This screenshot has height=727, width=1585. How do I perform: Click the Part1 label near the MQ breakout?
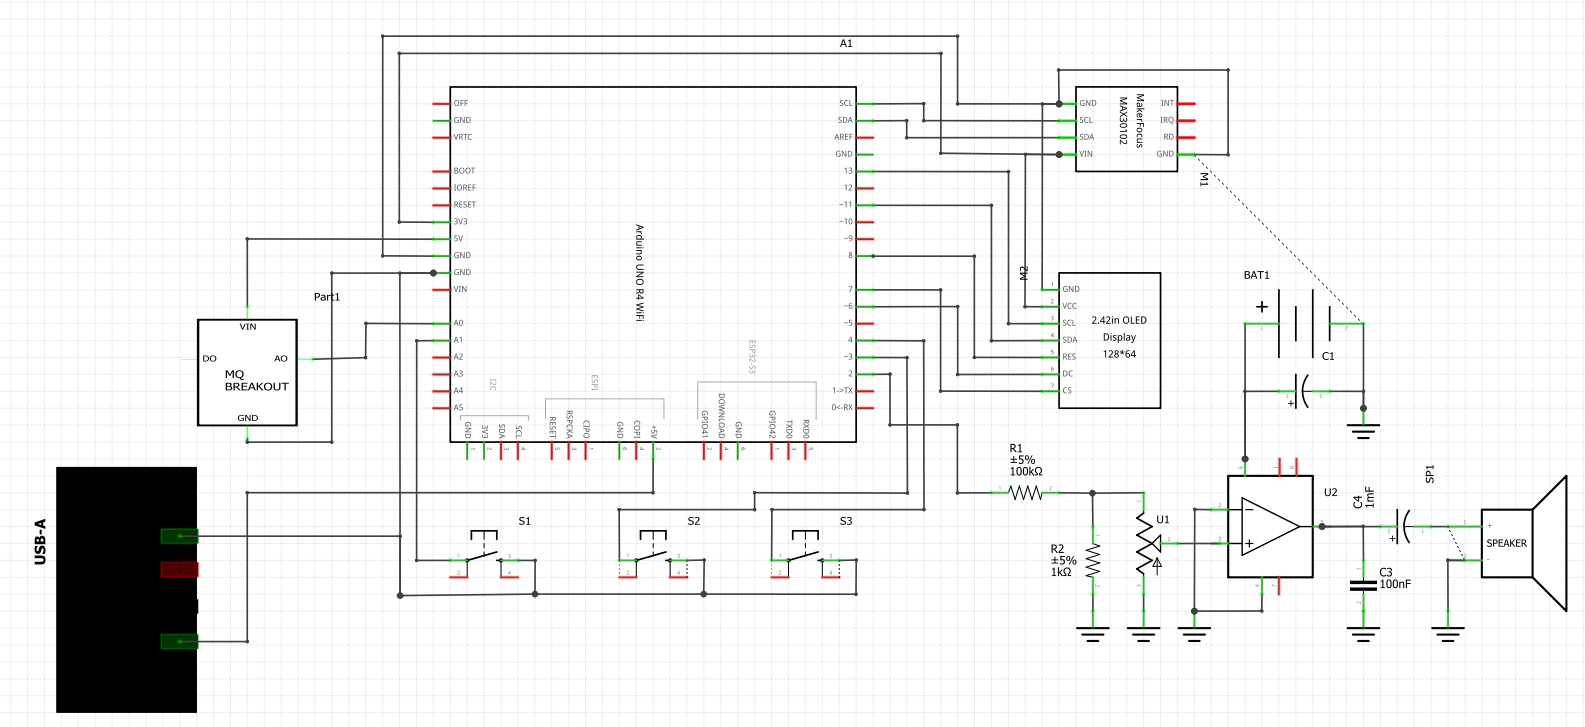[327, 297]
